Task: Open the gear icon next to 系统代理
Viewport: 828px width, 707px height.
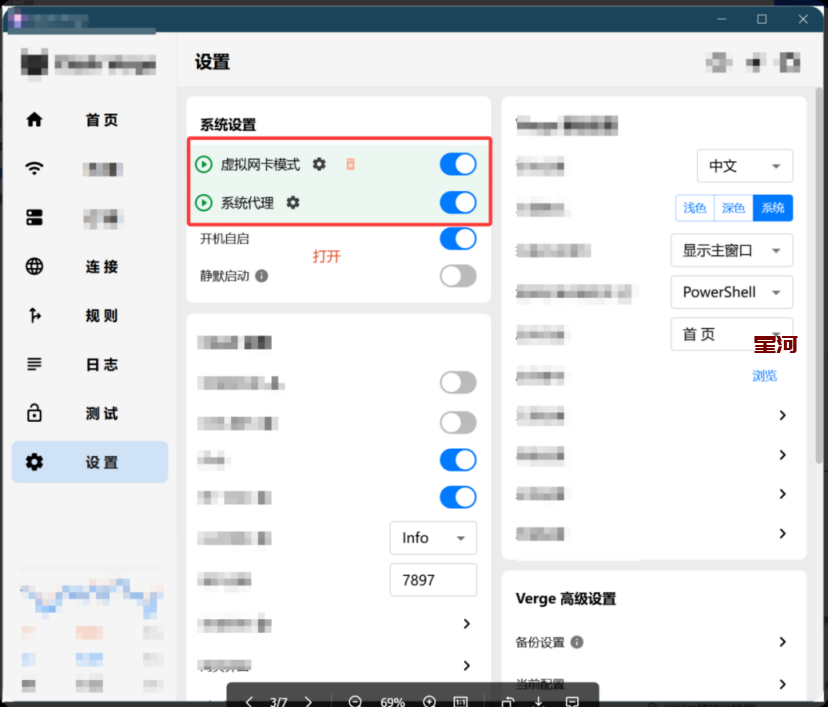Action: 293,203
